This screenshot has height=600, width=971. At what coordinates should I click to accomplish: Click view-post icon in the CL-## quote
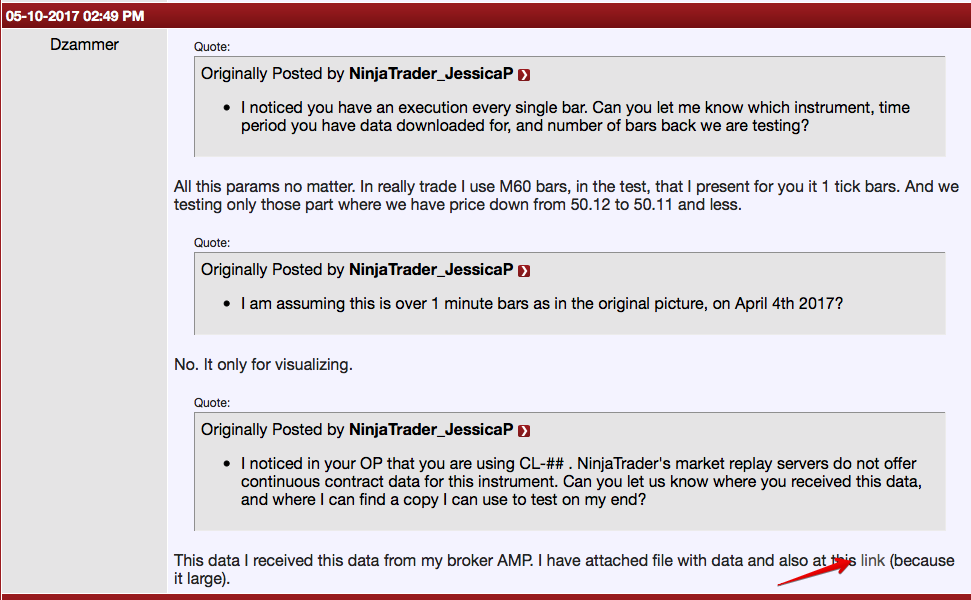[x=525, y=431]
